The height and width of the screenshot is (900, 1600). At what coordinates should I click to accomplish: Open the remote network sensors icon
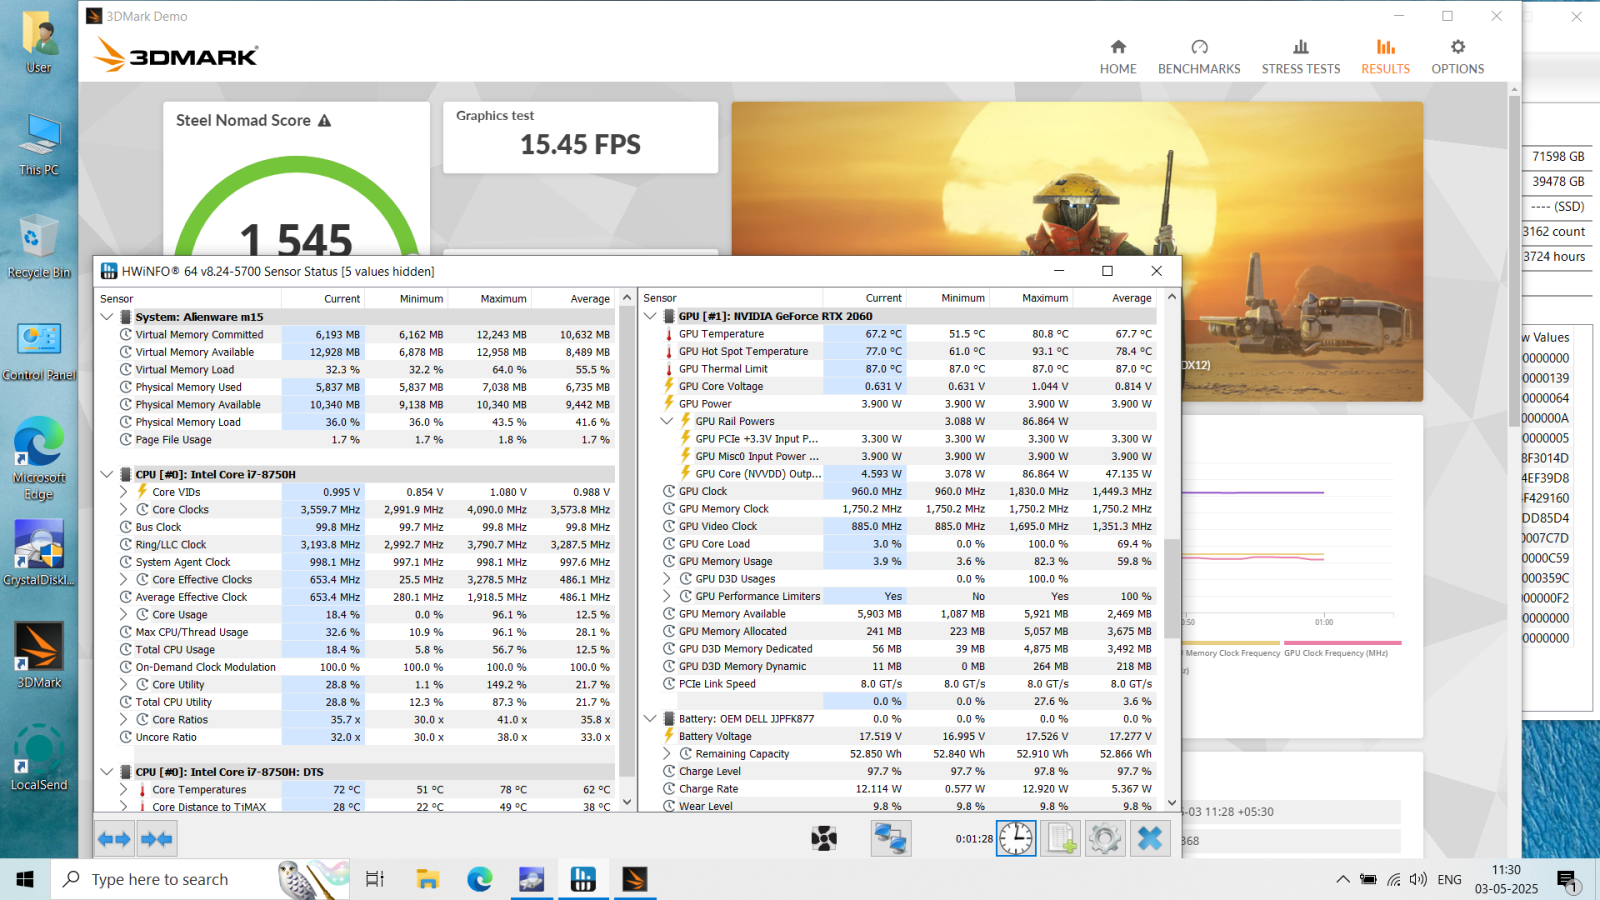click(890, 838)
